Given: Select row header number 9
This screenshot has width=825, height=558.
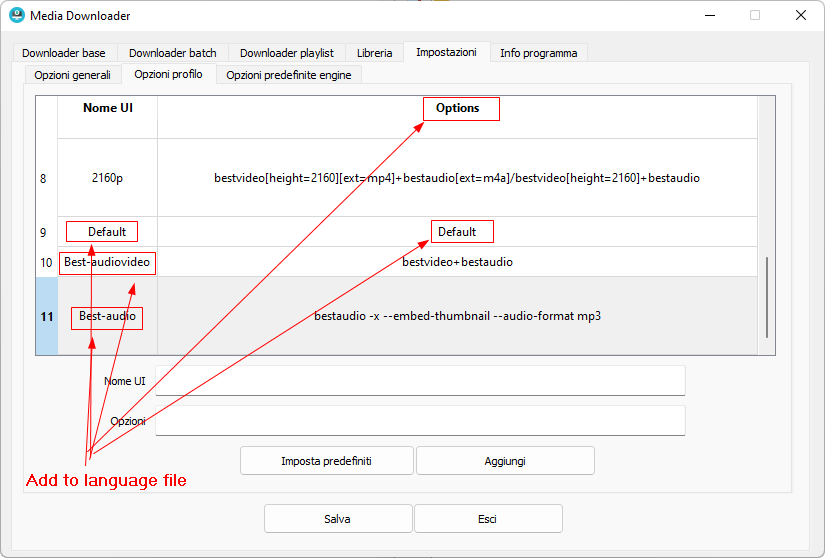Looking at the screenshot, I should (47, 232).
